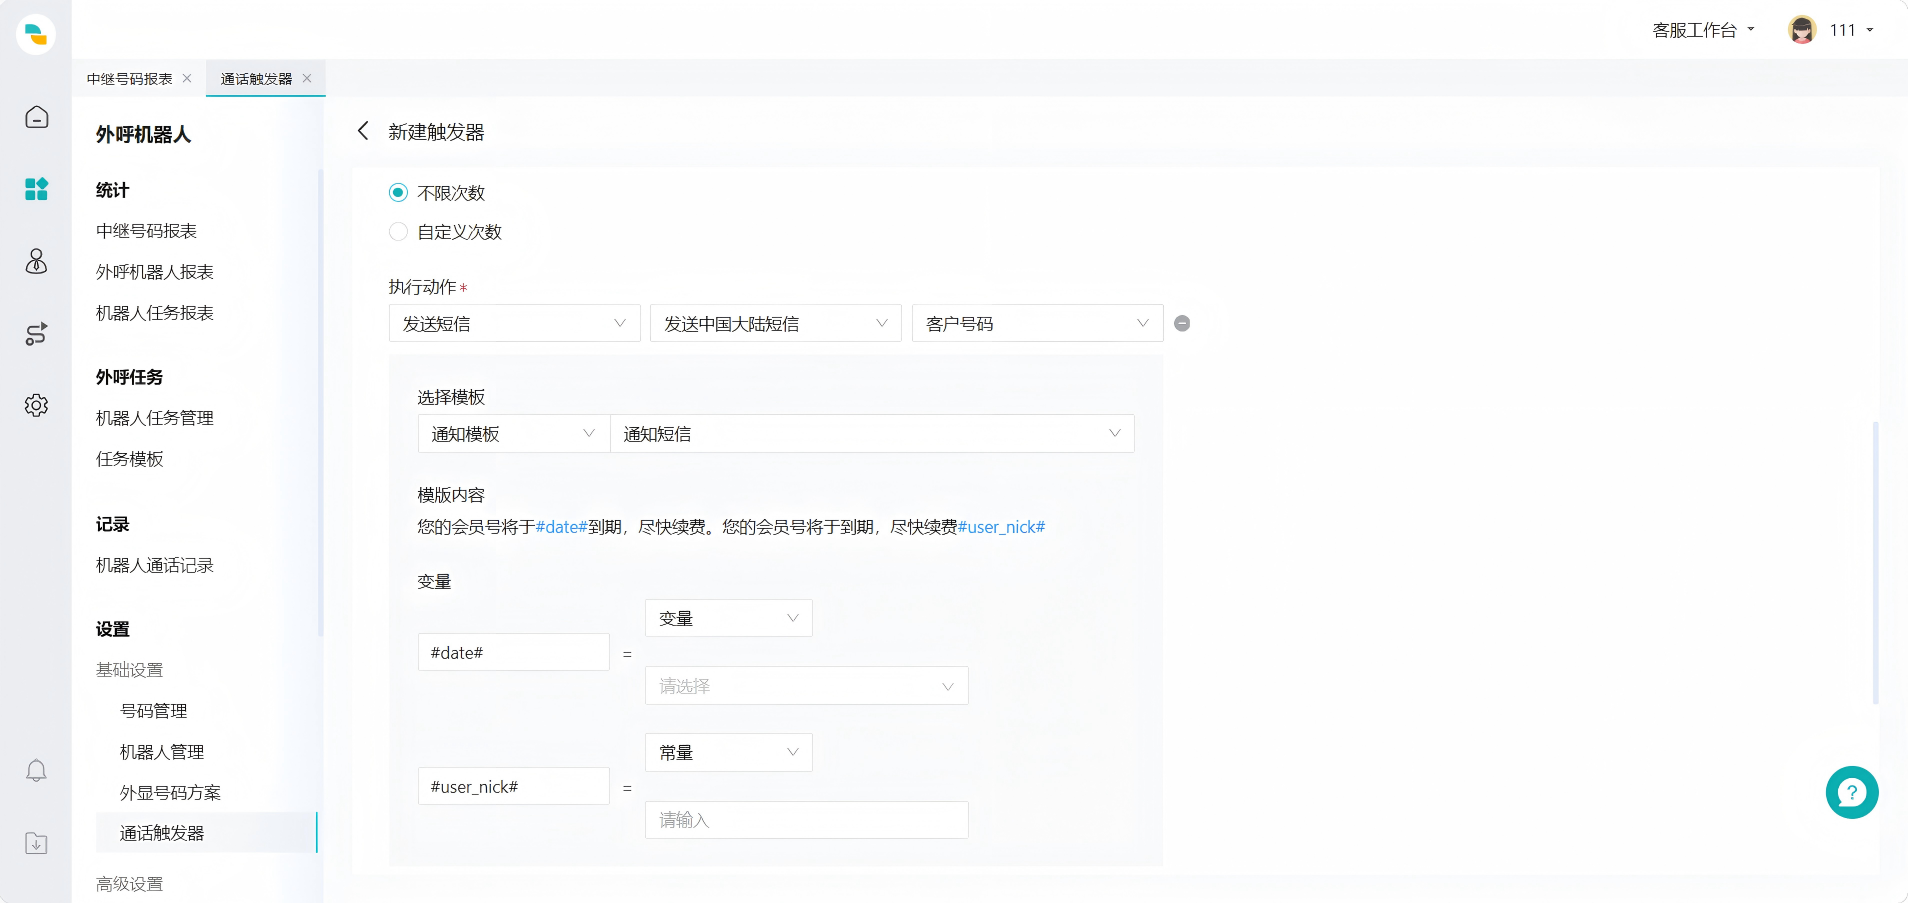Open 机器人任务管理 in the side menu
The width and height of the screenshot is (1908, 903).
pyautogui.click(x=155, y=418)
